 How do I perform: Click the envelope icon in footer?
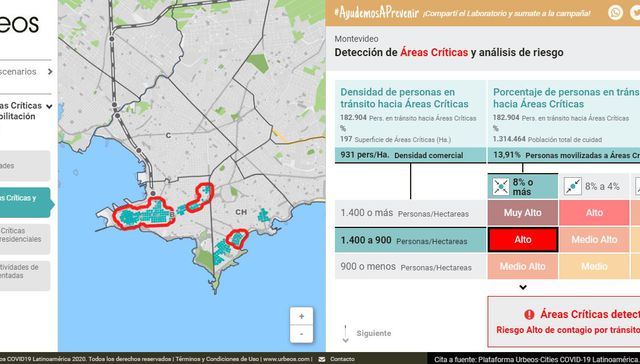[322, 359]
